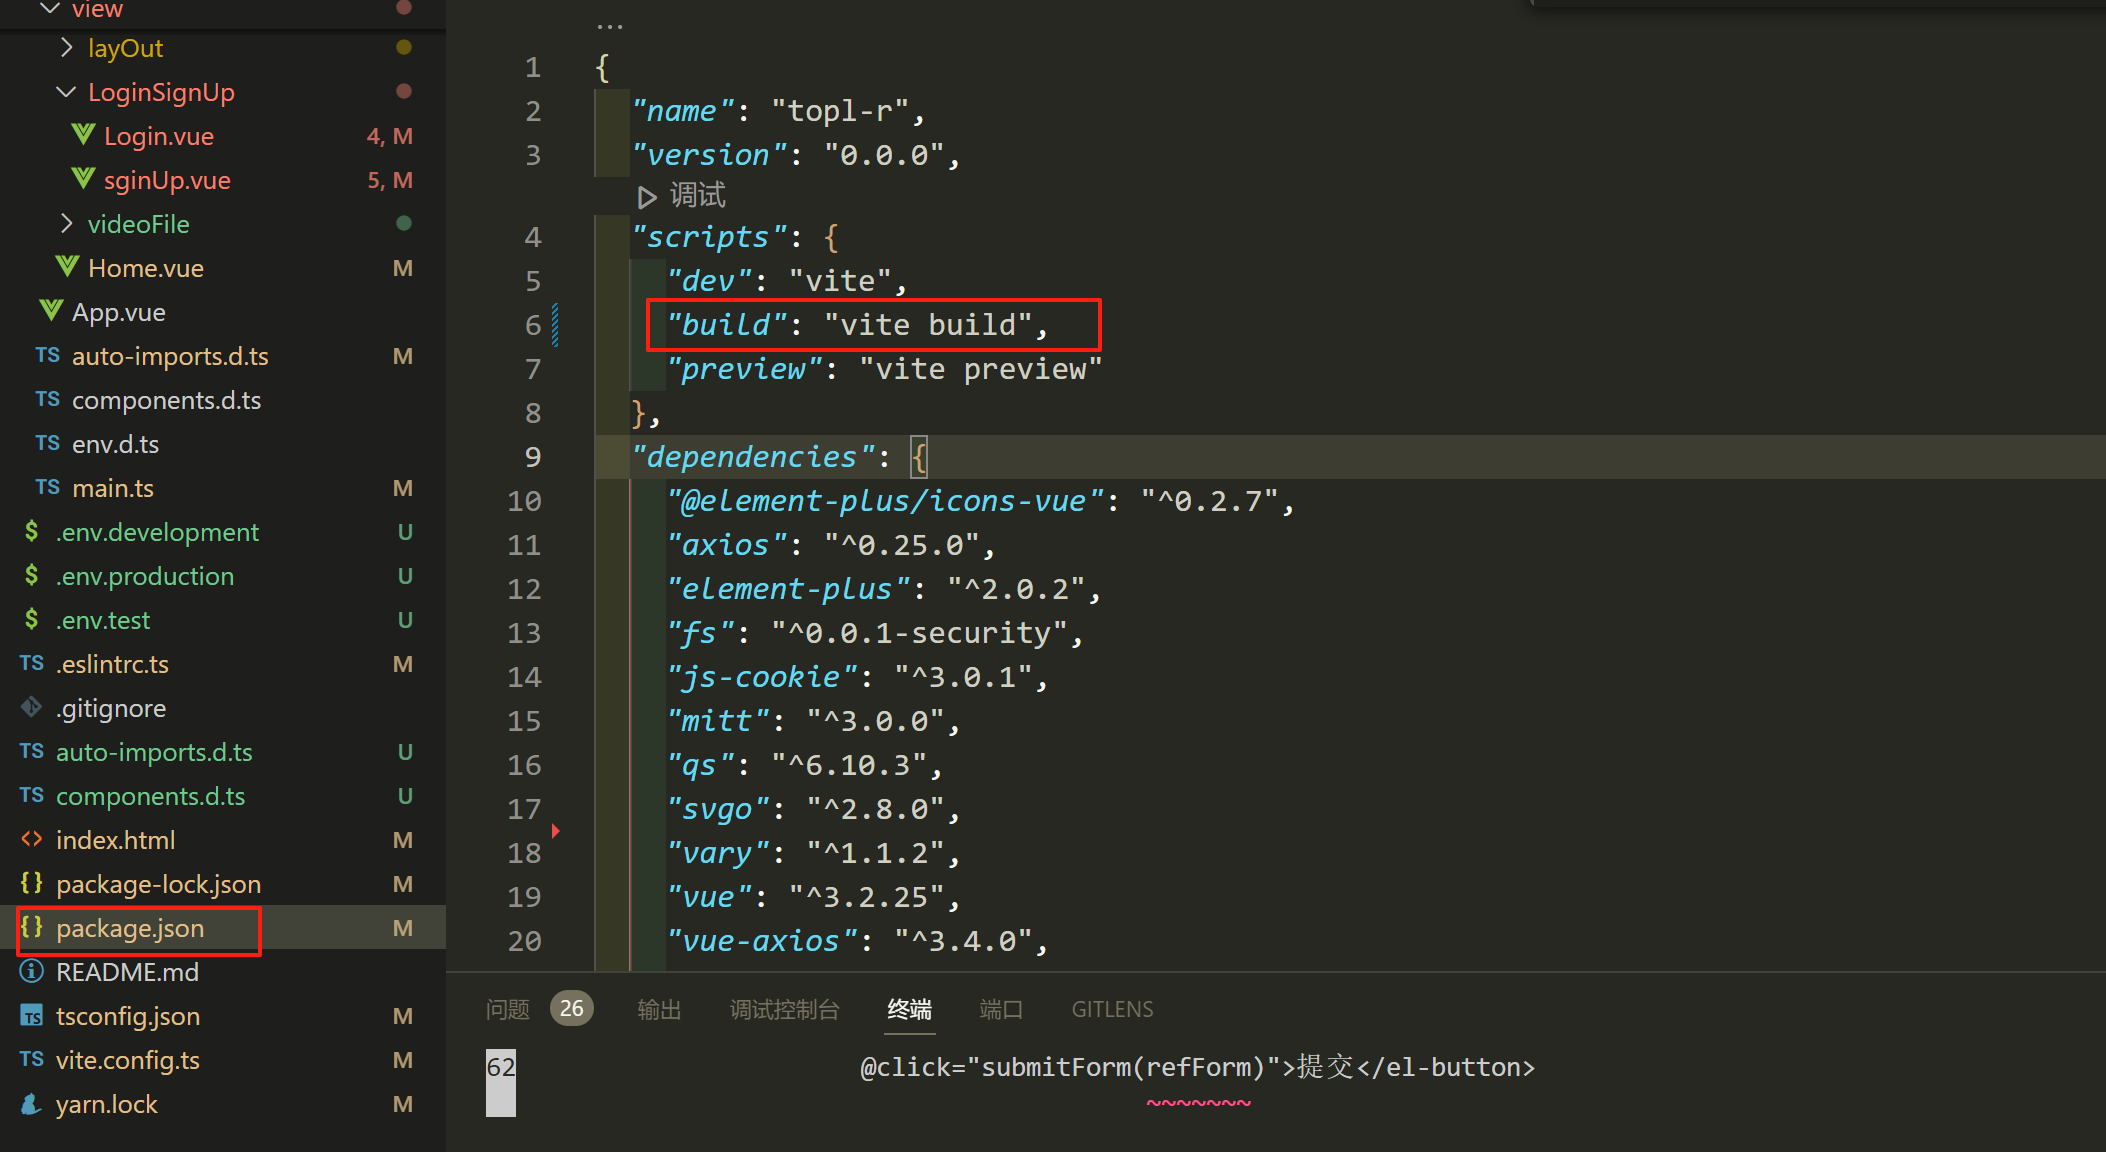Open vite.config.ts in the explorer
The image size is (2106, 1152).
coord(127,1060)
